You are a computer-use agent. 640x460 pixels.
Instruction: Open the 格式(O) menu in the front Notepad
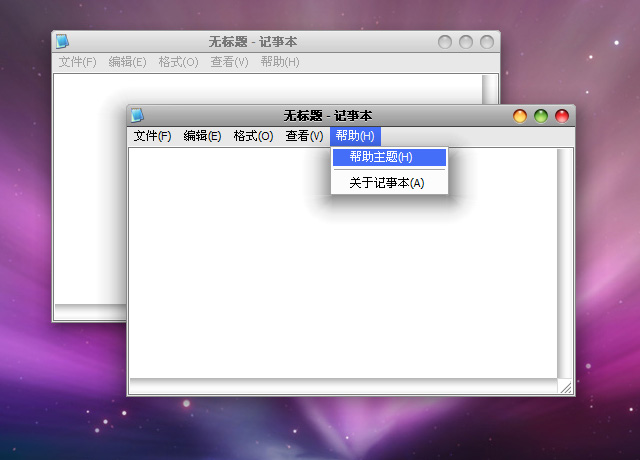[253, 136]
